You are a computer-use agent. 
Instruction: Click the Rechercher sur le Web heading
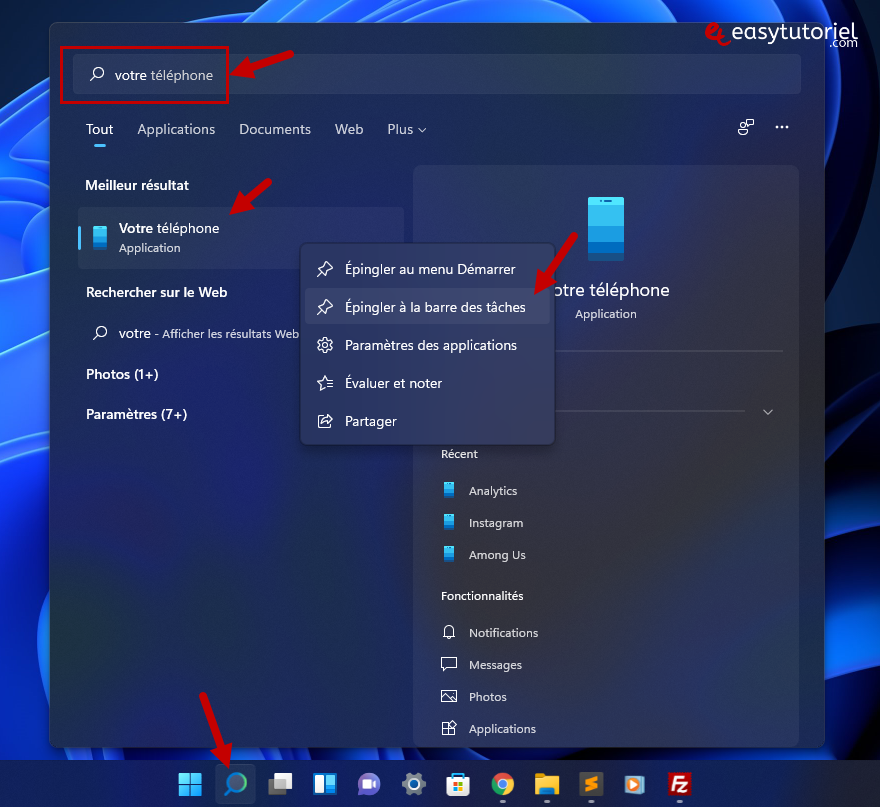(x=157, y=292)
